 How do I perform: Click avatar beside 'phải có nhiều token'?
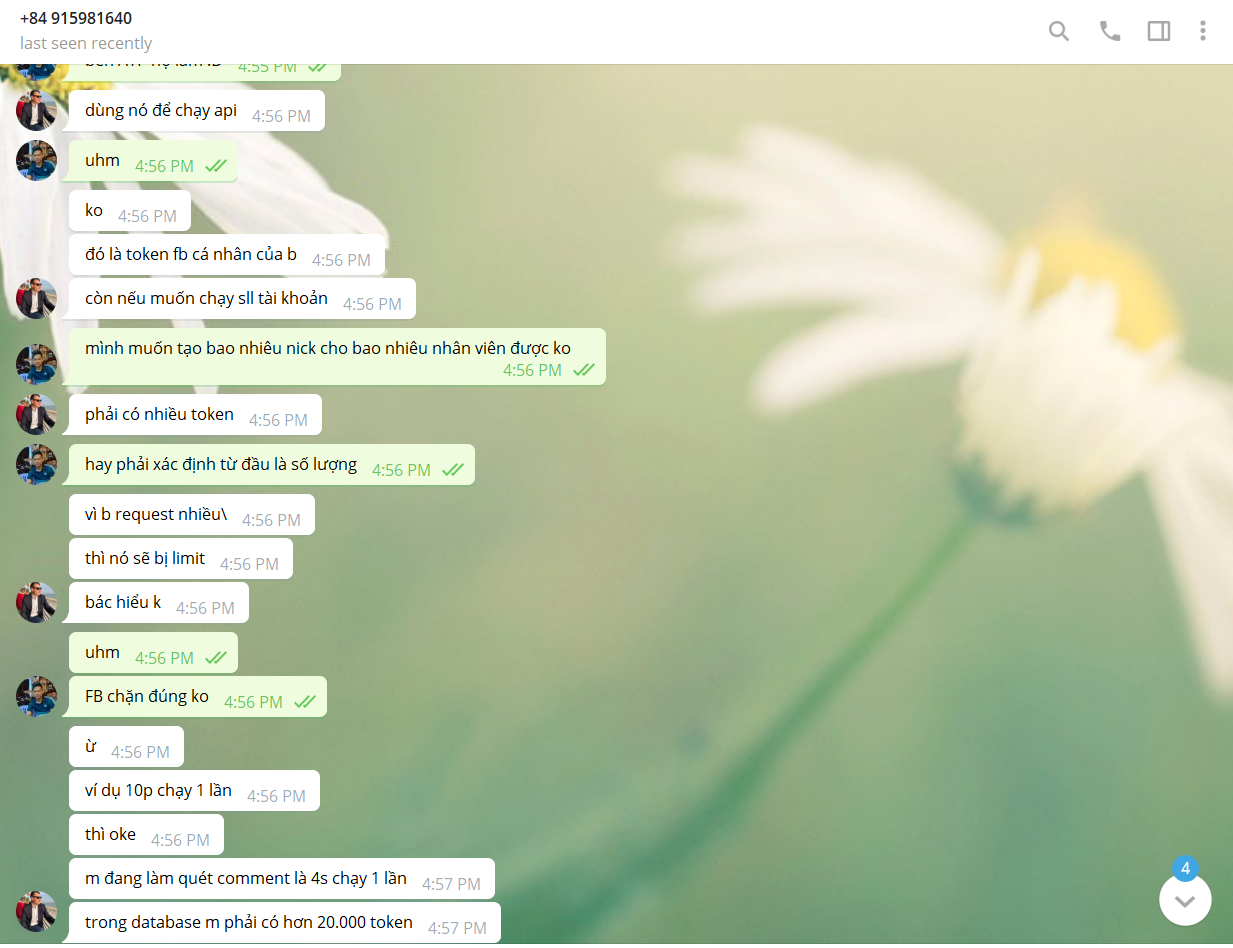point(36,415)
